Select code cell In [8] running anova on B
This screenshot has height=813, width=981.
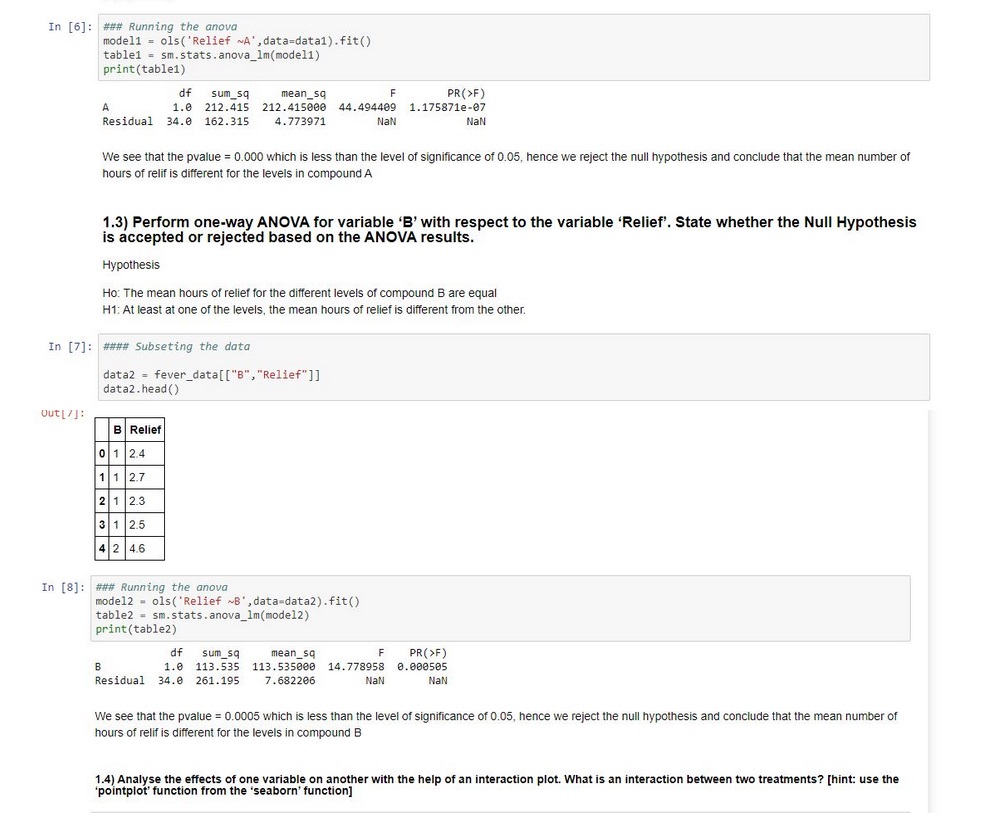pos(501,608)
